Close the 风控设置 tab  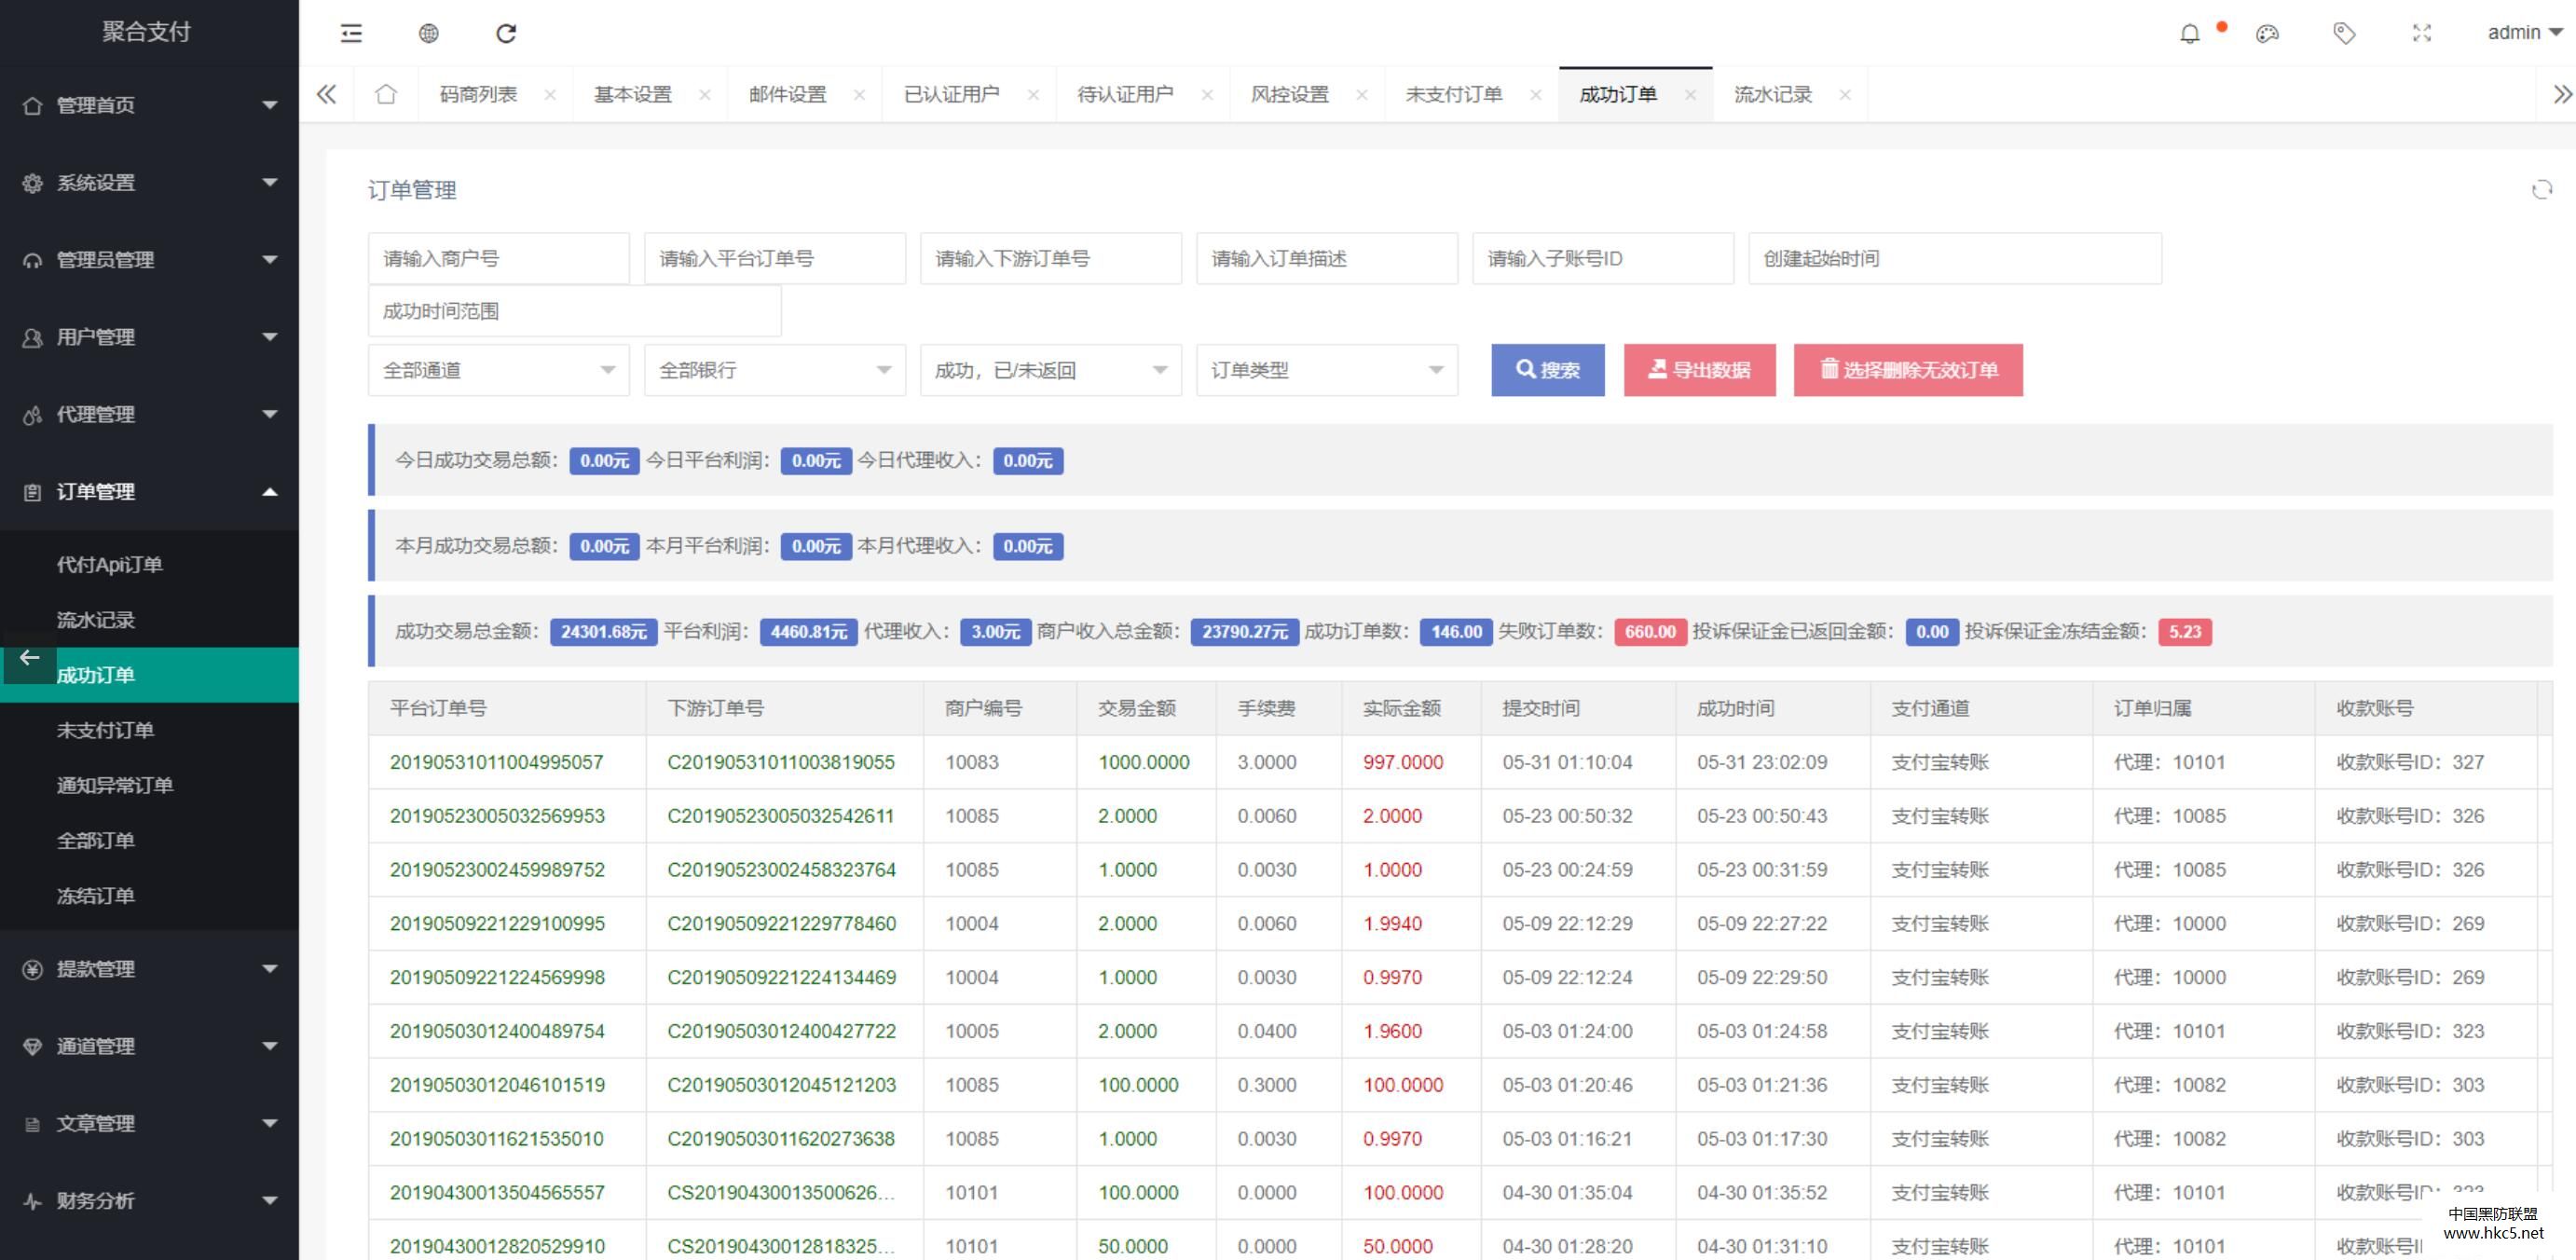(x=1361, y=95)
